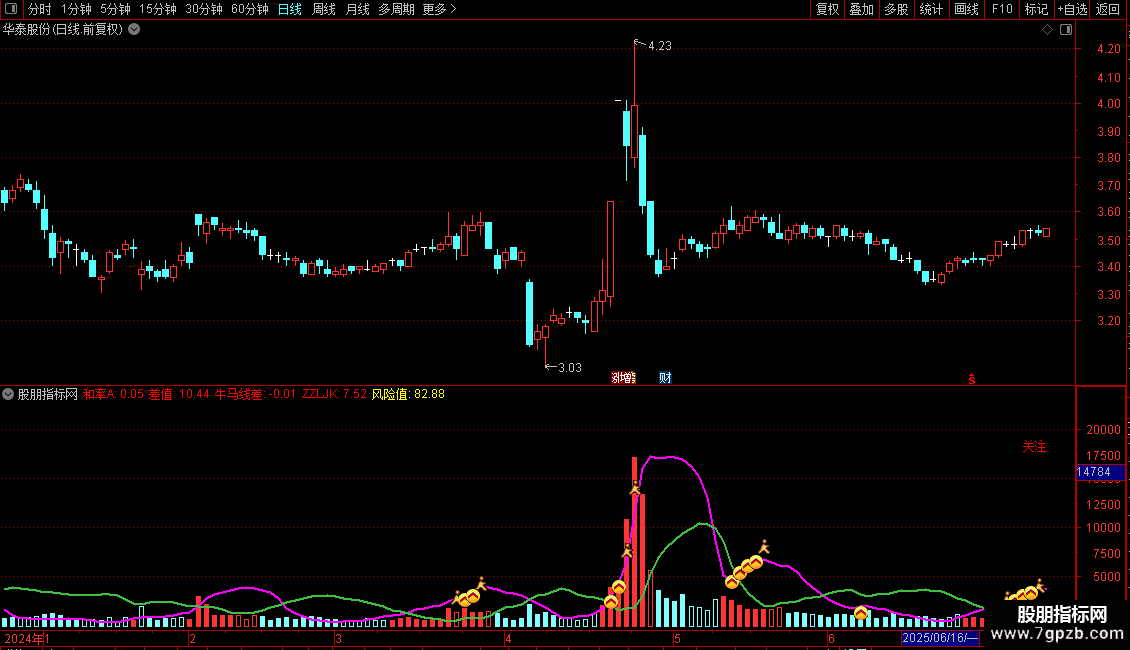
Task: Open the 画线 drawing tools
Action: [x=966, y=9]
